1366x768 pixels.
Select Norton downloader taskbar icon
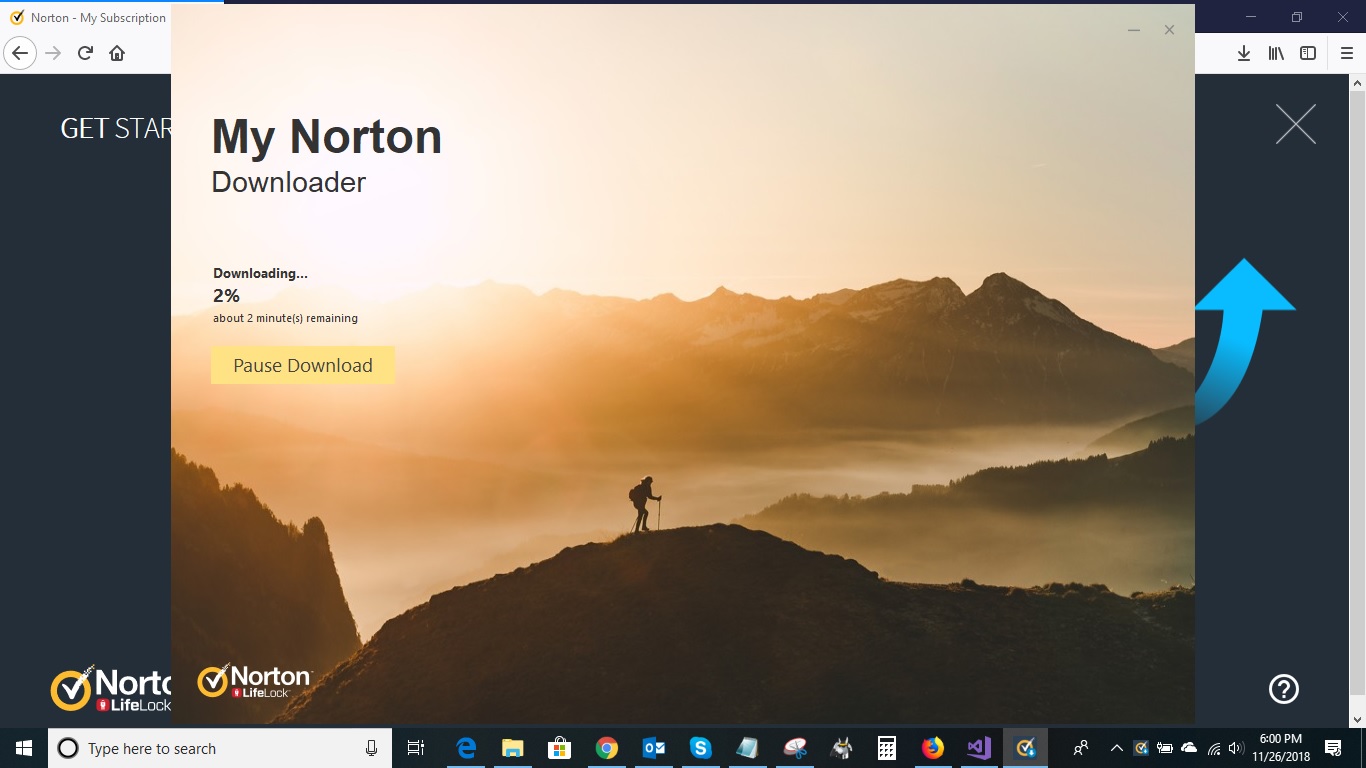pyautogui.click(x=1025, y=748)
